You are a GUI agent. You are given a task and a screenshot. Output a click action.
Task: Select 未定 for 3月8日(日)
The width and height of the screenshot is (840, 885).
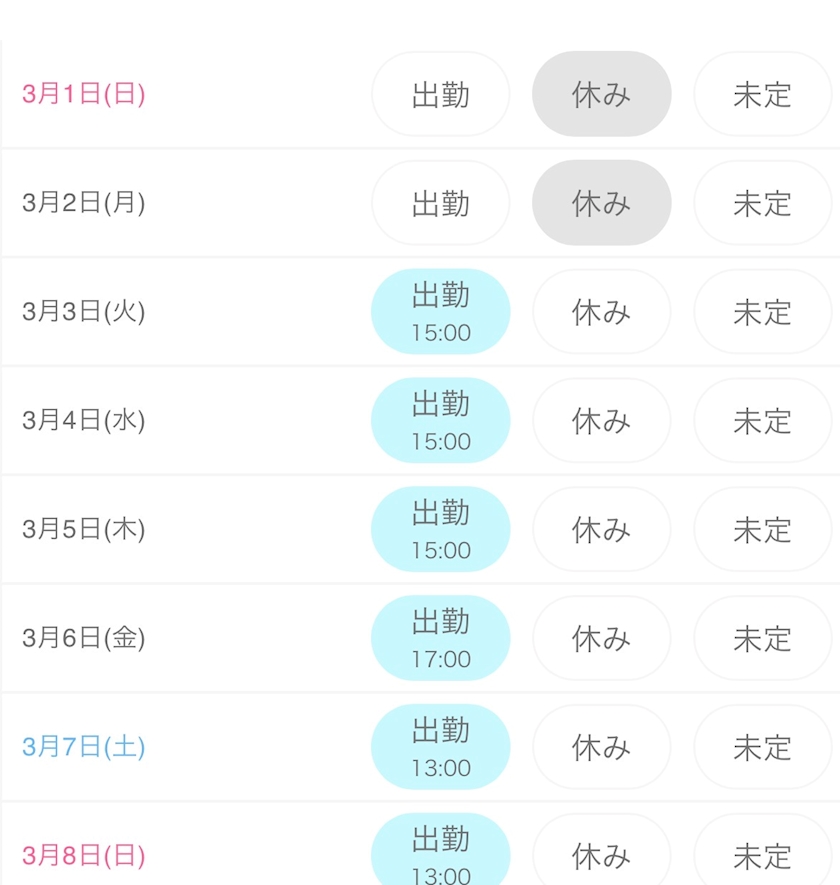point(763,849)
